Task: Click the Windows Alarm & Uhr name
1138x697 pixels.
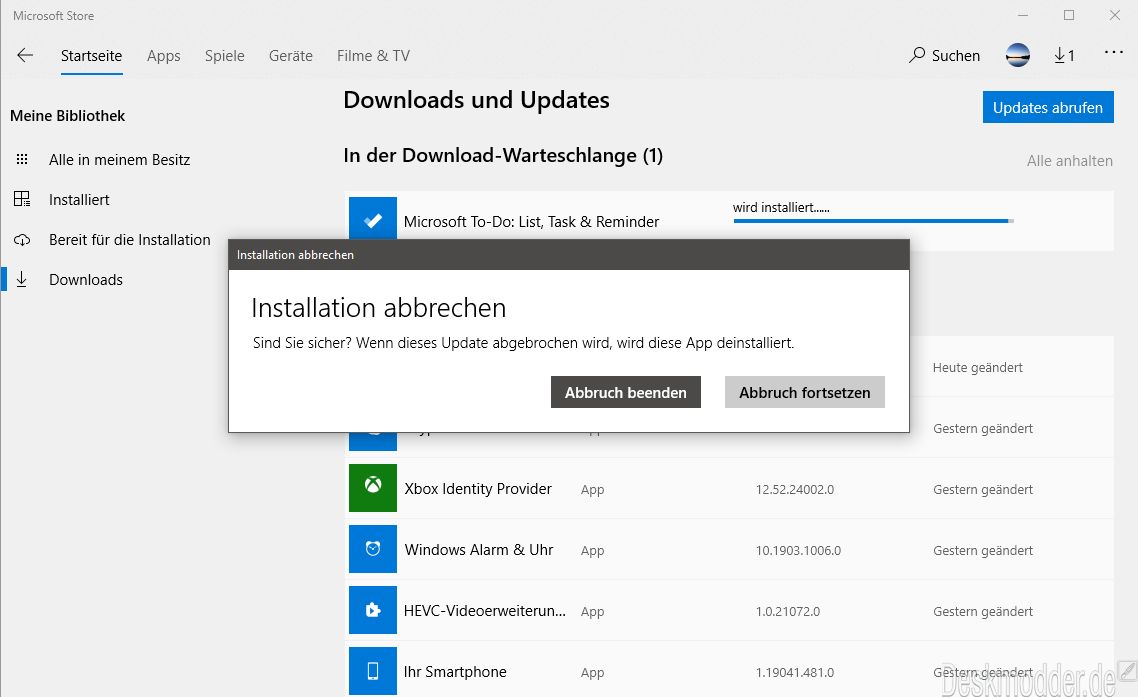Action: pos(479,550)
